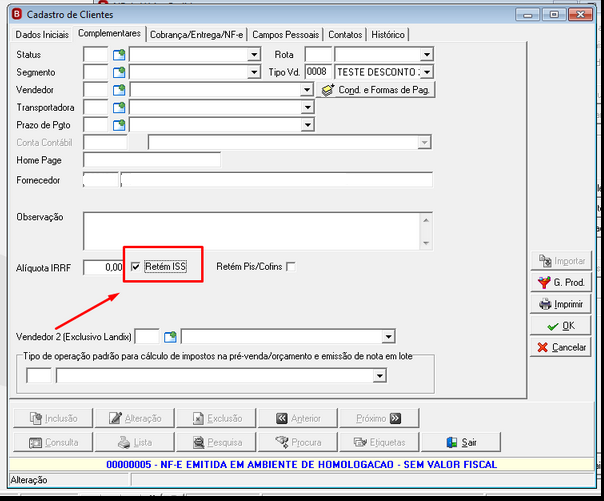
Task: Go to the Campos Pessoais tab
Action: [285, 35]
